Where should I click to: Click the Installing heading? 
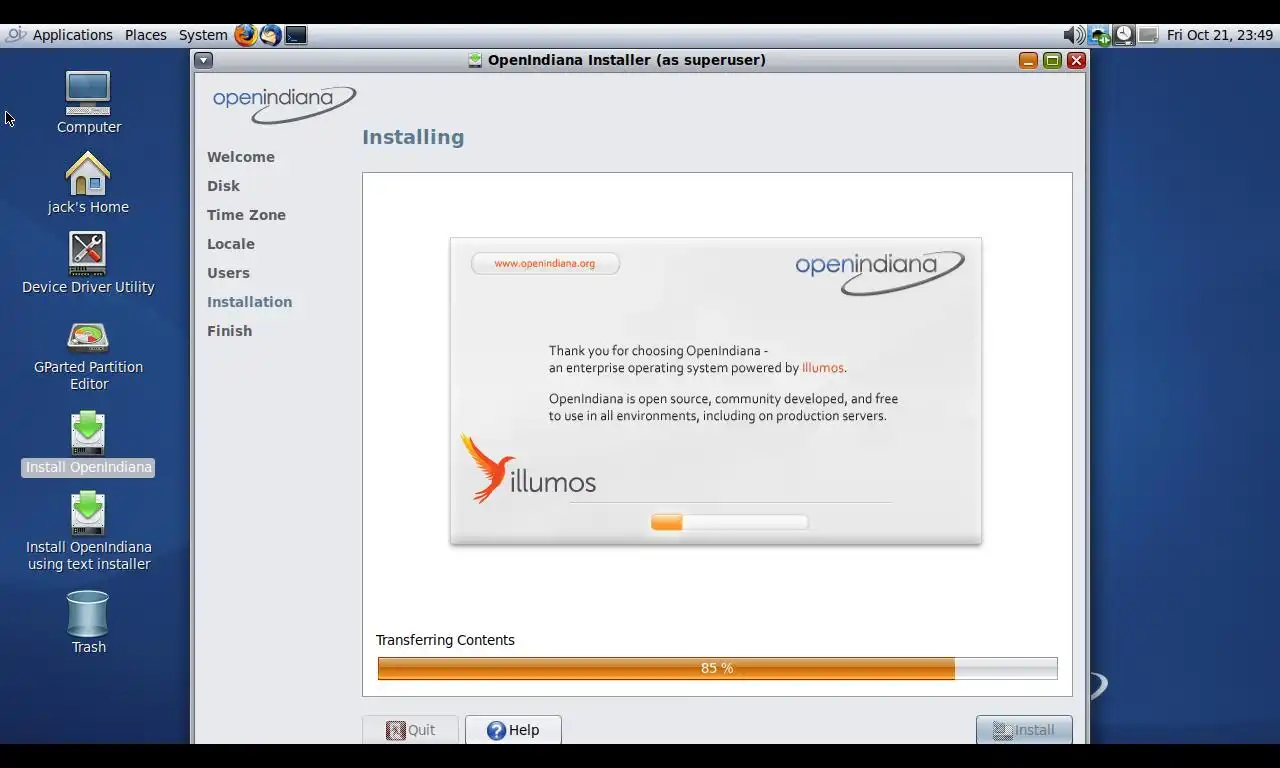pos(413,137)
